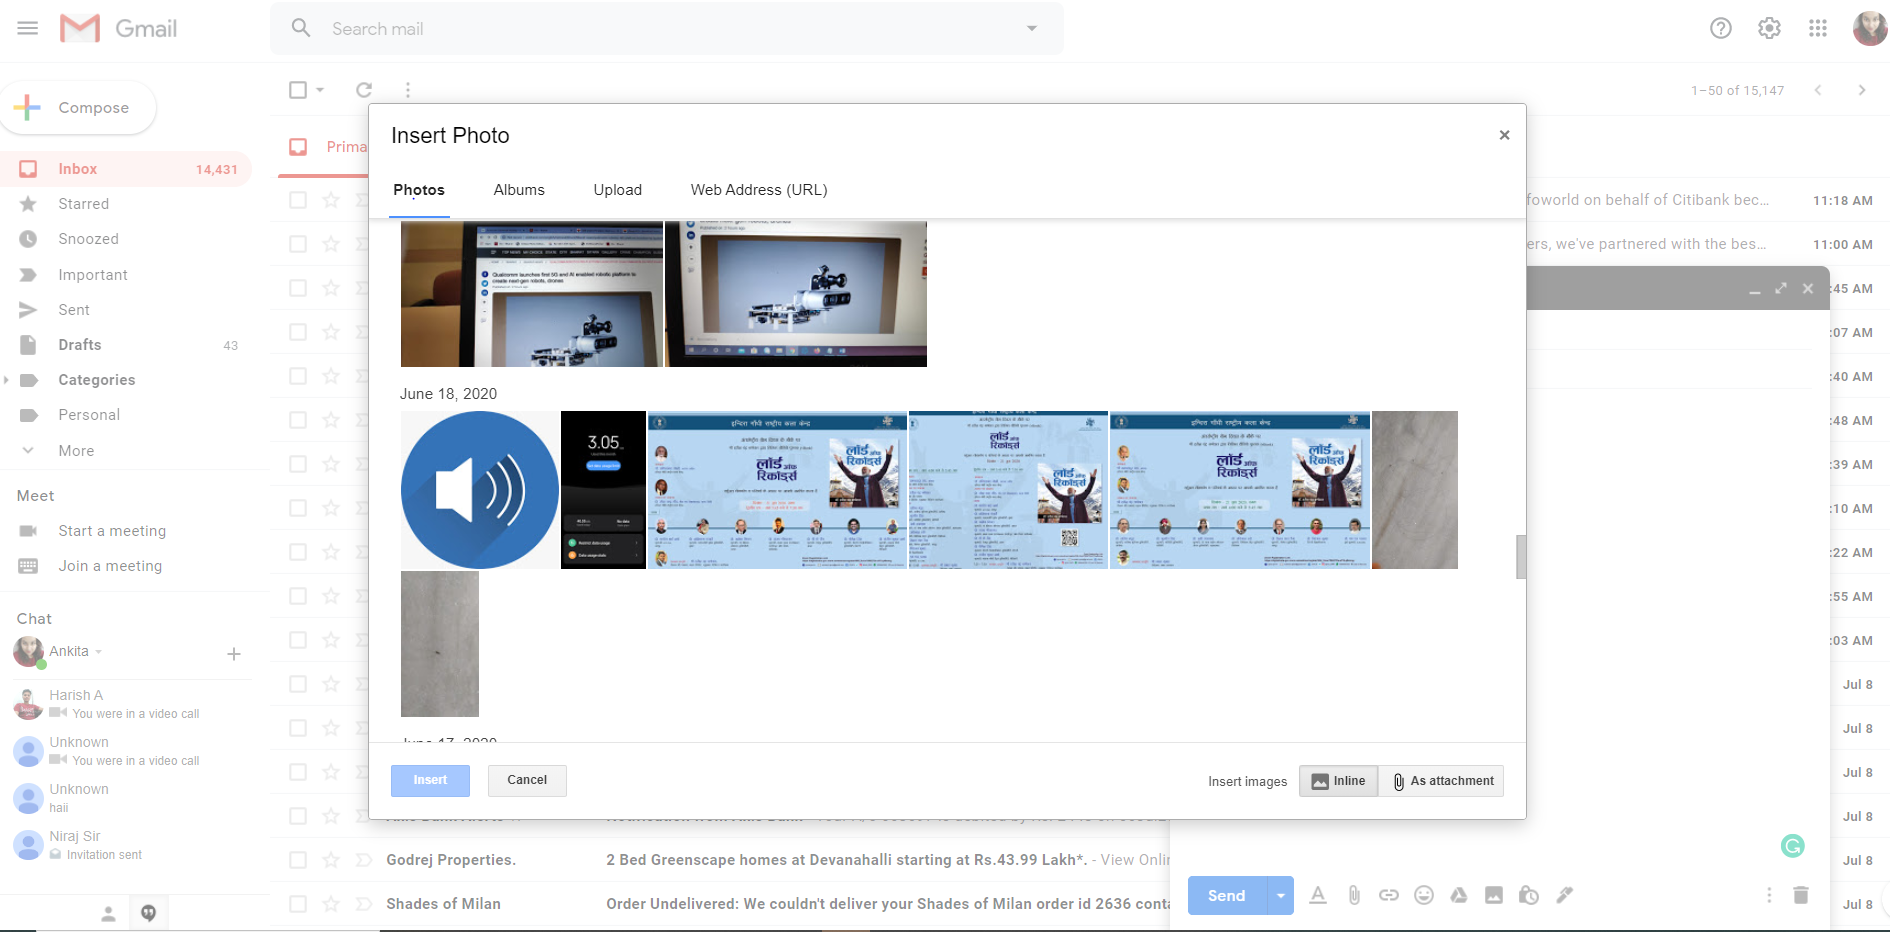Screen dimensions: 1890x932
Task: Insert files using Google Drive
Action: tap(1459, 895)
